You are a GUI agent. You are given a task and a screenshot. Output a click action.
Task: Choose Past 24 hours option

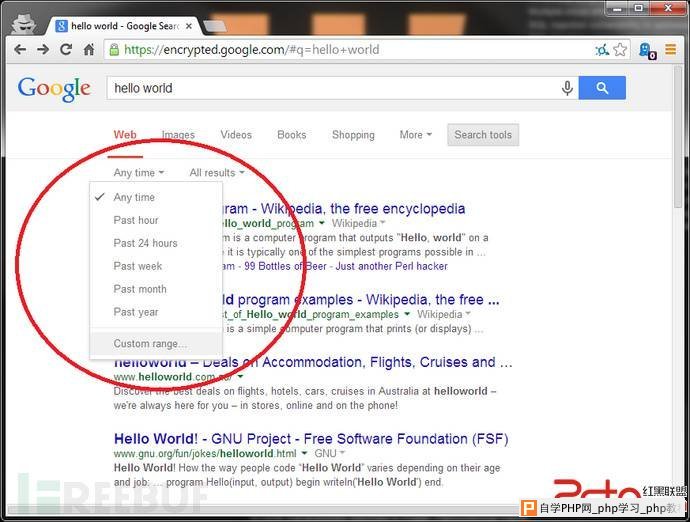[x=156, y=243]
